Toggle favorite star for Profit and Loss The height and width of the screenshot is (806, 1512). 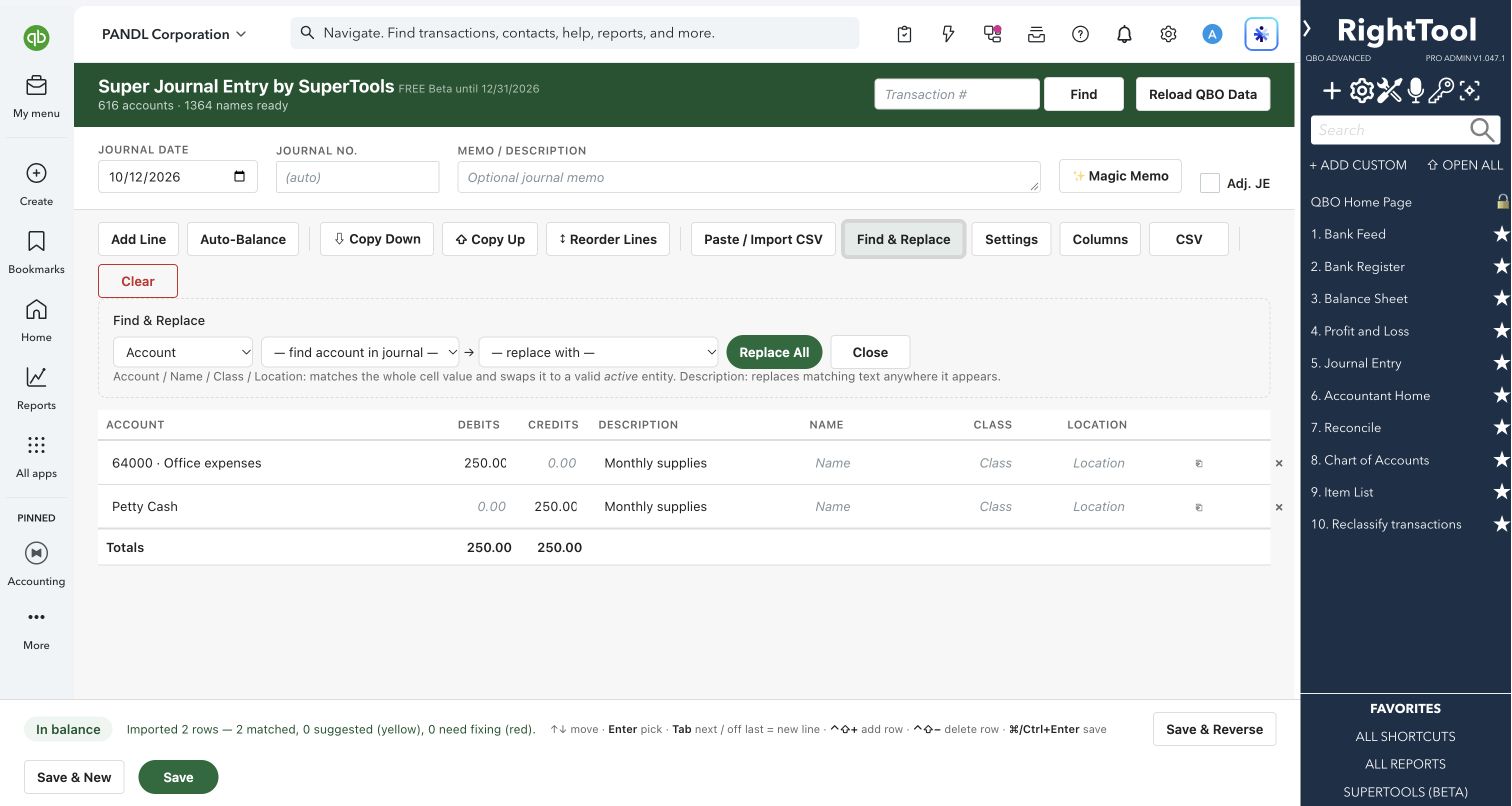click(x=1501, y=331)
